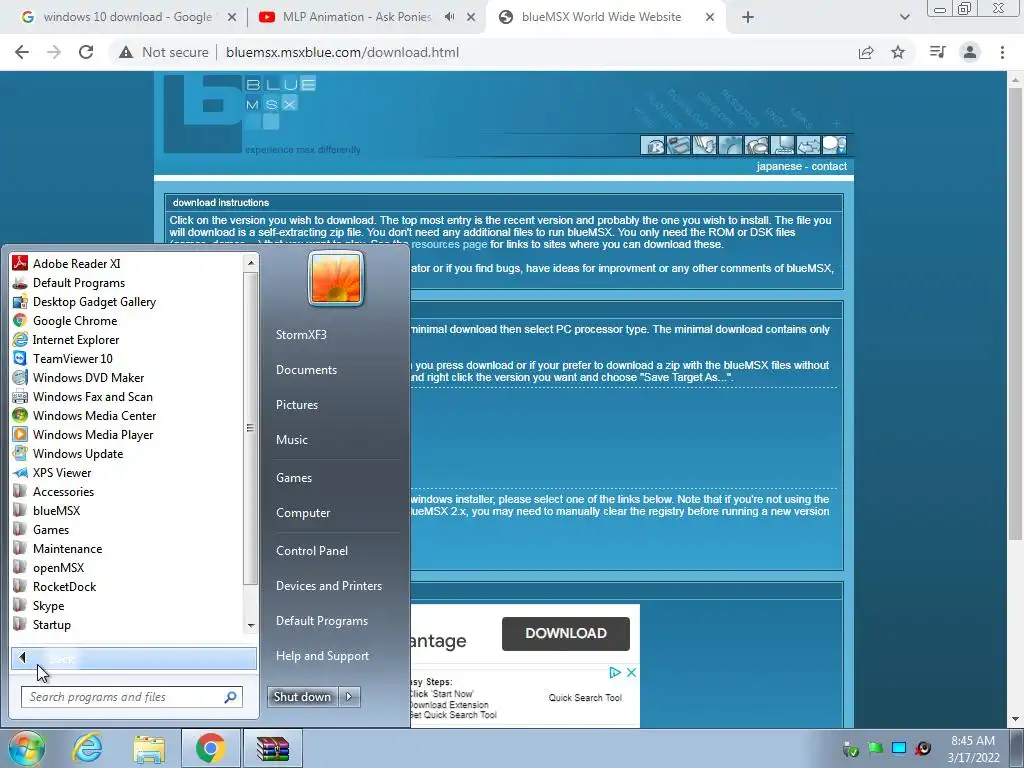
Task: Click the programs list scrollbar thumb
Action: 249,428
